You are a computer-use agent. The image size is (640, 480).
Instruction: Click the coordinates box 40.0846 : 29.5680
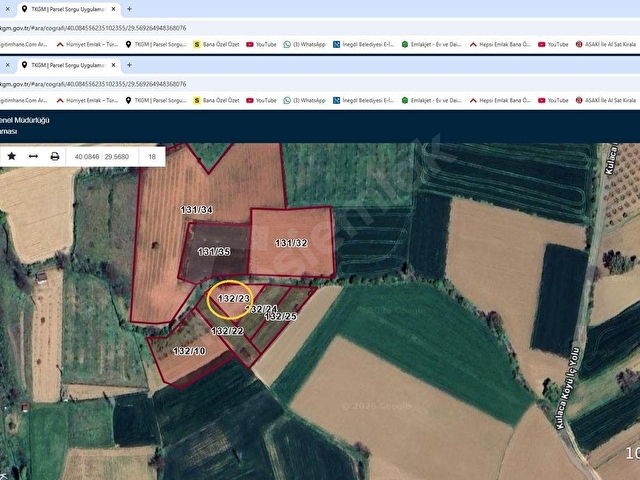pos(102,157)
